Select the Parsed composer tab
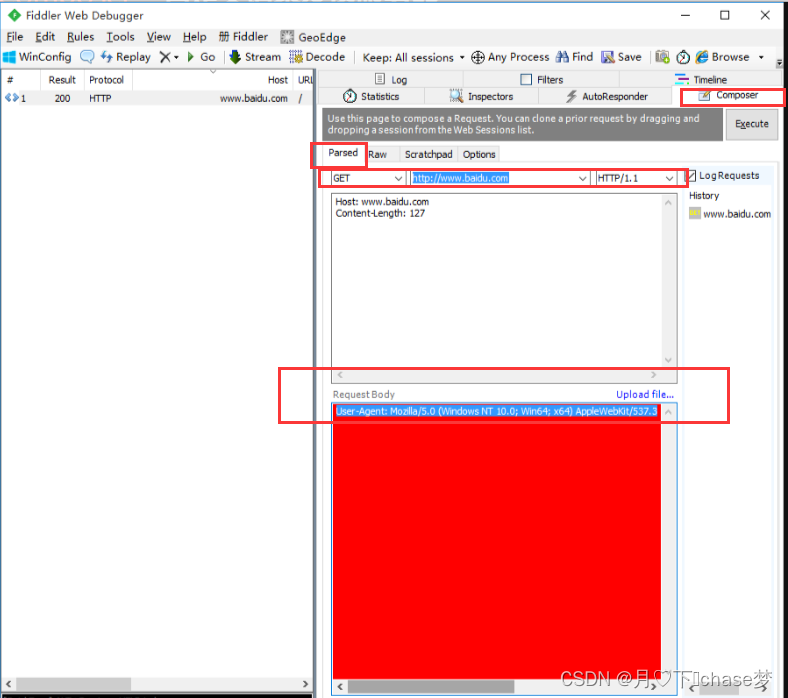Image resolution: width=788 pixels, height=698 pixels. pos(343,153)
